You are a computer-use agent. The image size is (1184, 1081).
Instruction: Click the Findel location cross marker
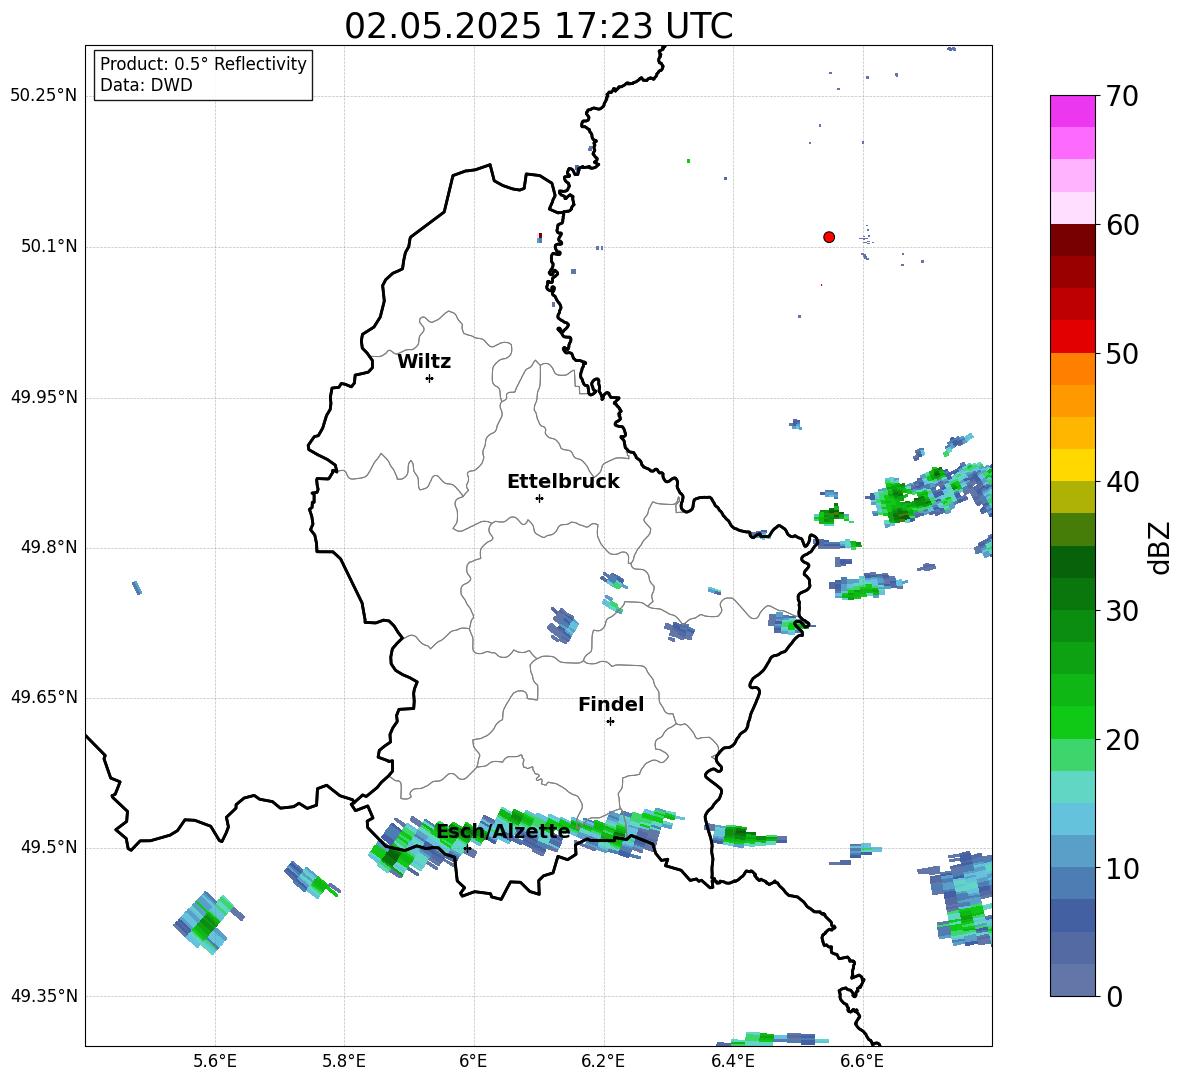[610, 722]
